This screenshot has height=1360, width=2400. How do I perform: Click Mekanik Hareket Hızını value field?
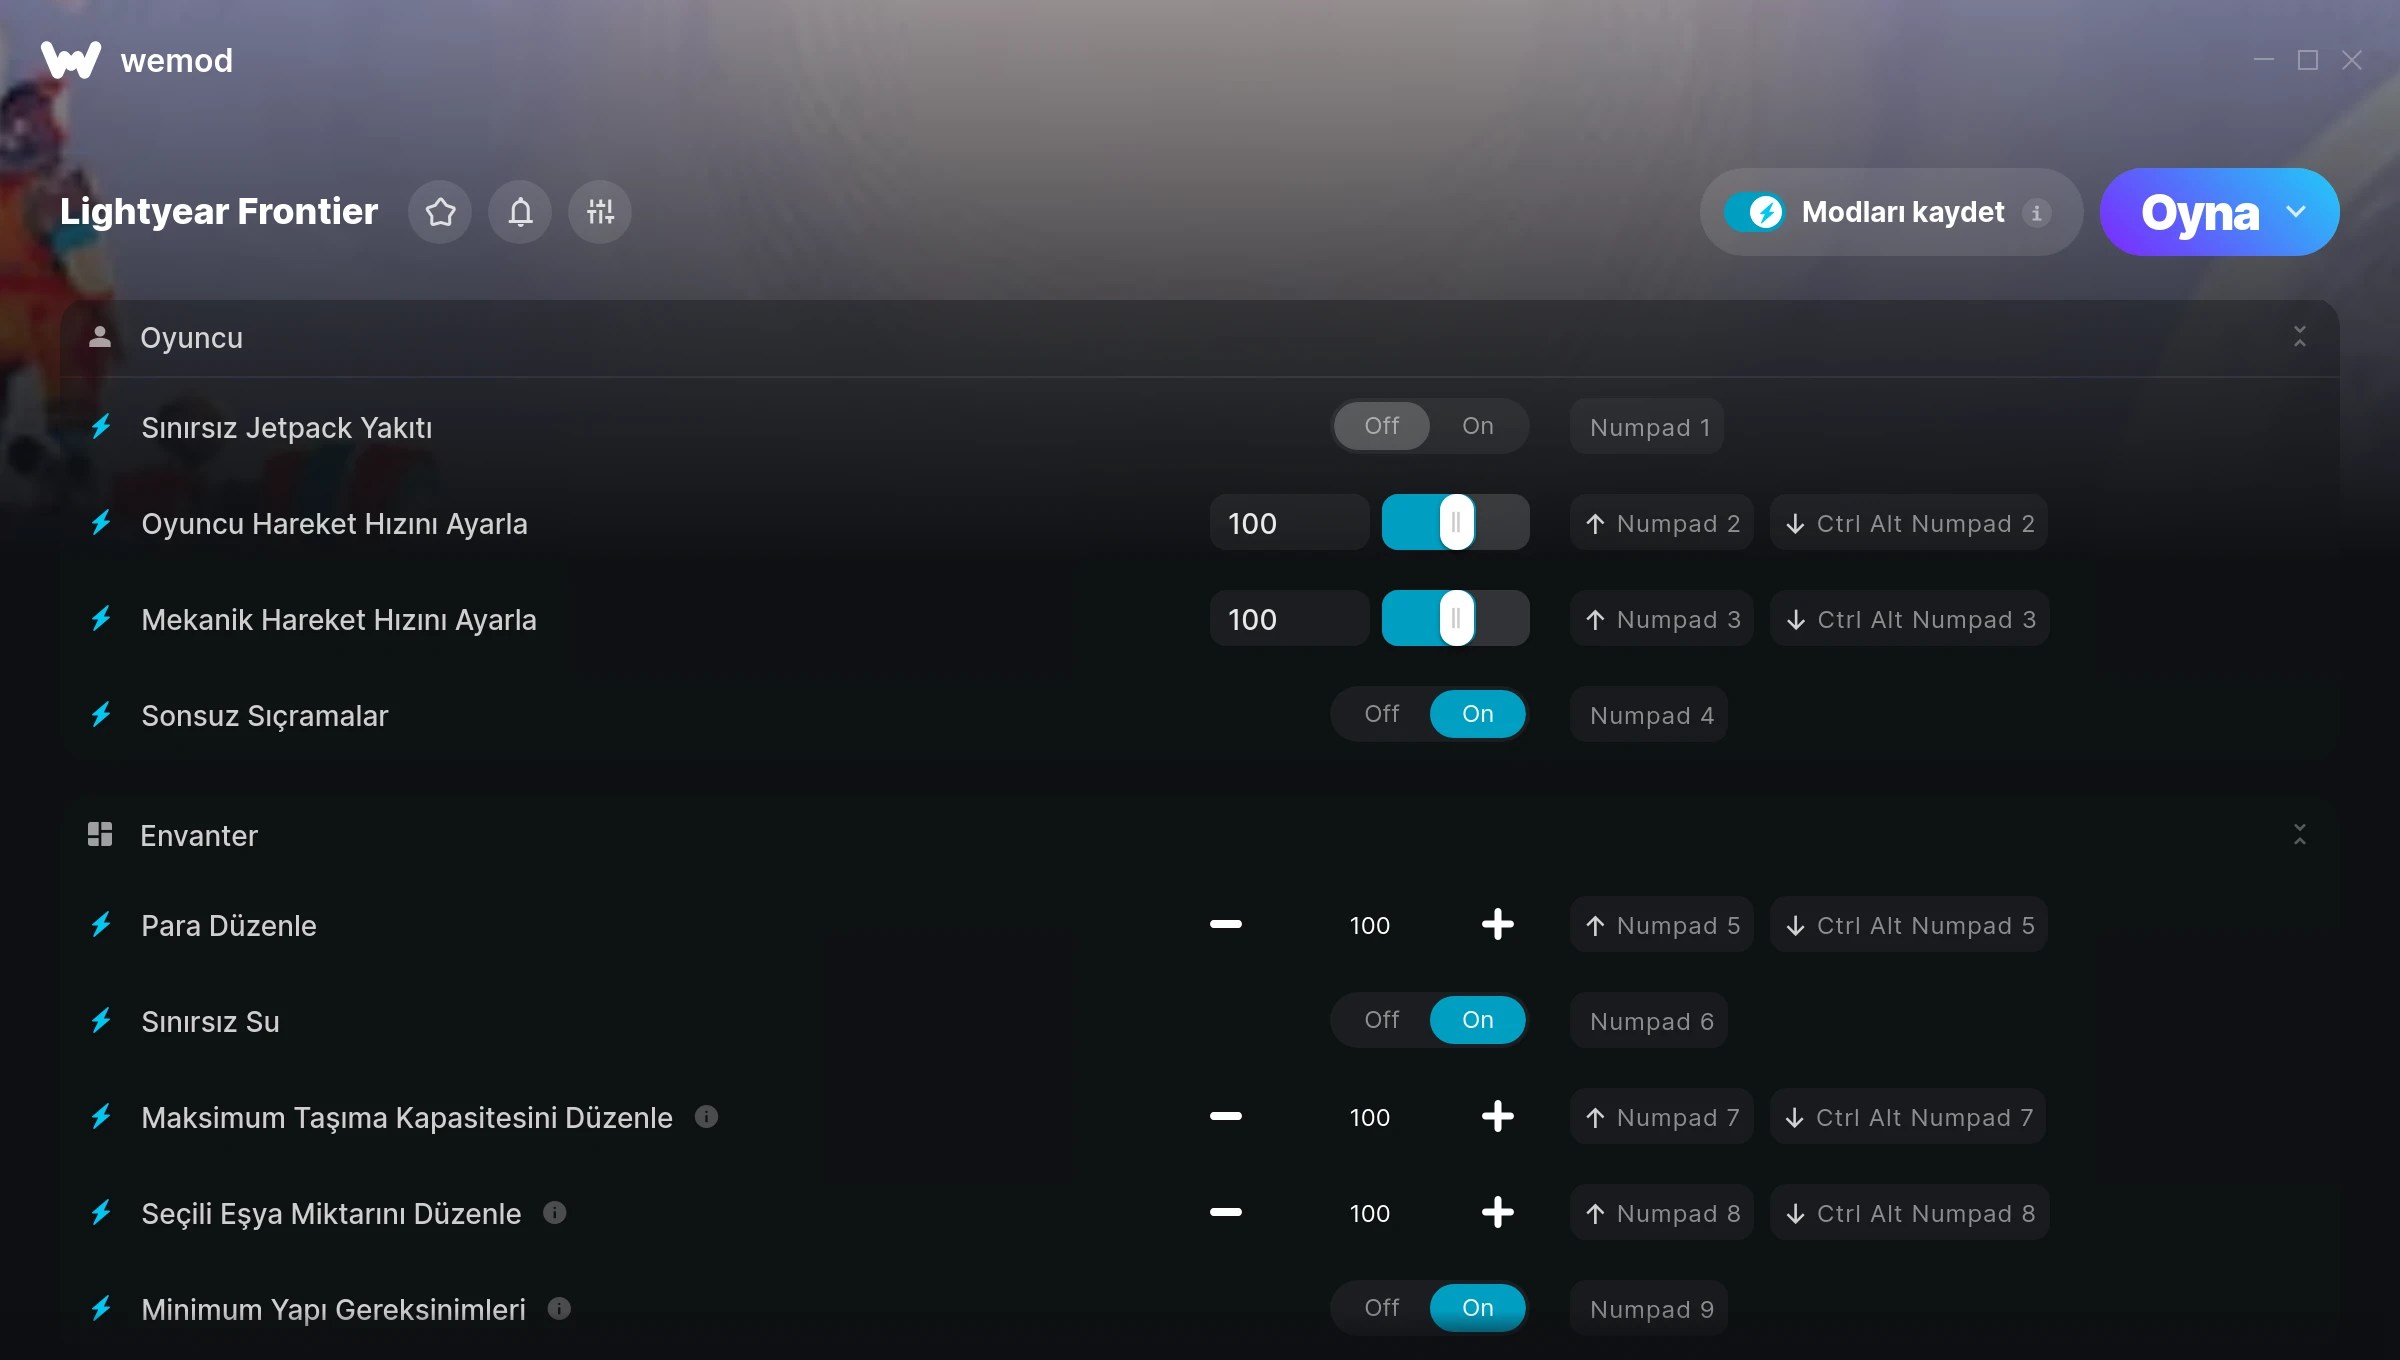click(1289, 618)
